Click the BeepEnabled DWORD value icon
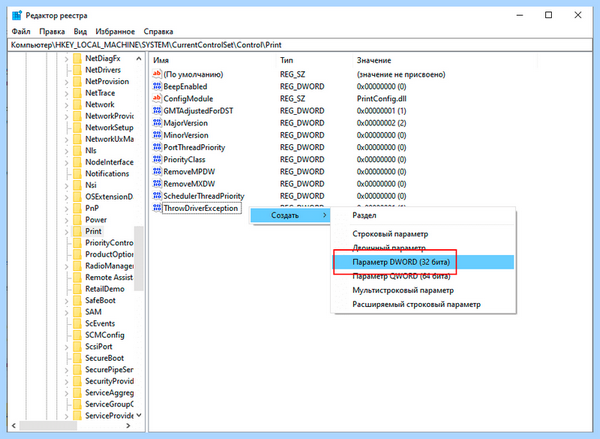Image resolution: width=600 pixels, height=439 pixels. (157, 86)
